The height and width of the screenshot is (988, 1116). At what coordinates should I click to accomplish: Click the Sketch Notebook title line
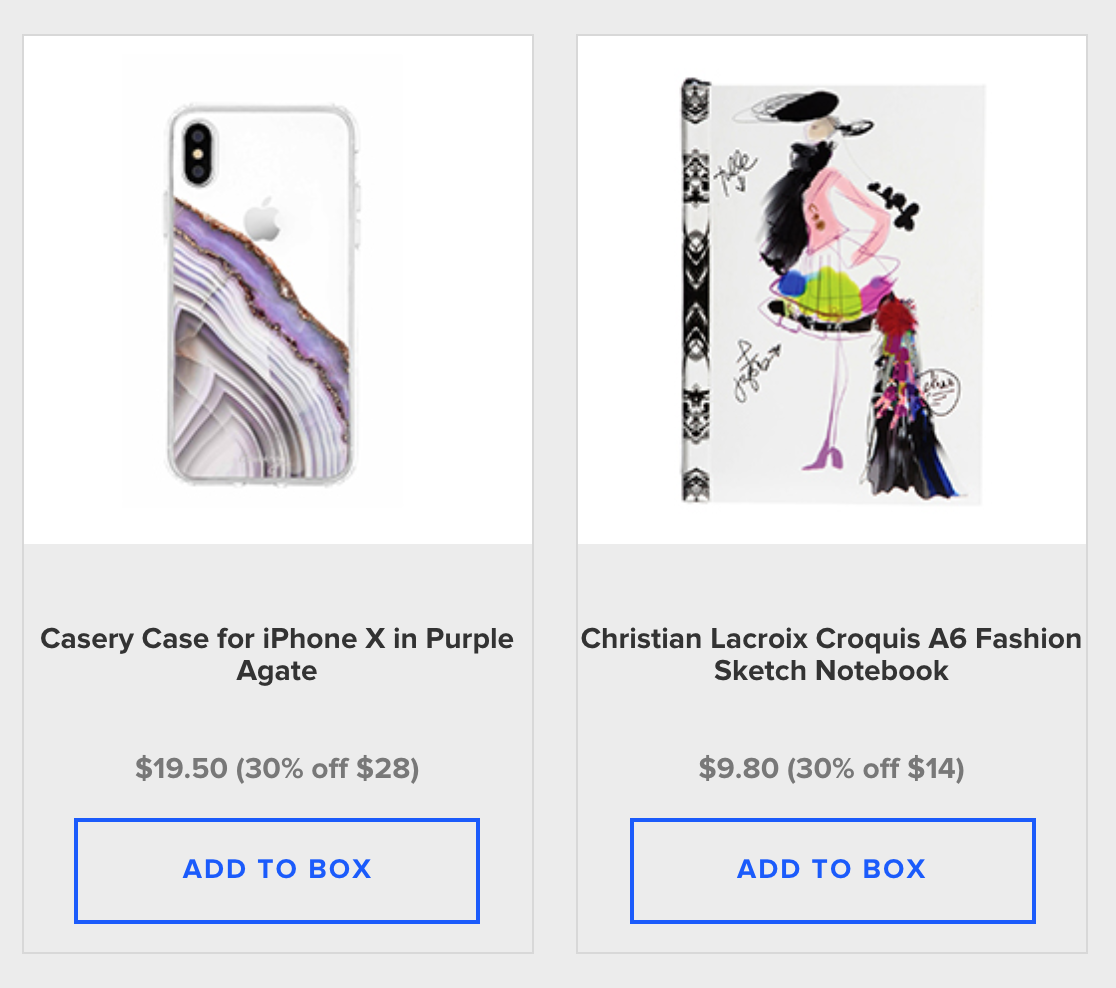click(x=831, y=671)
